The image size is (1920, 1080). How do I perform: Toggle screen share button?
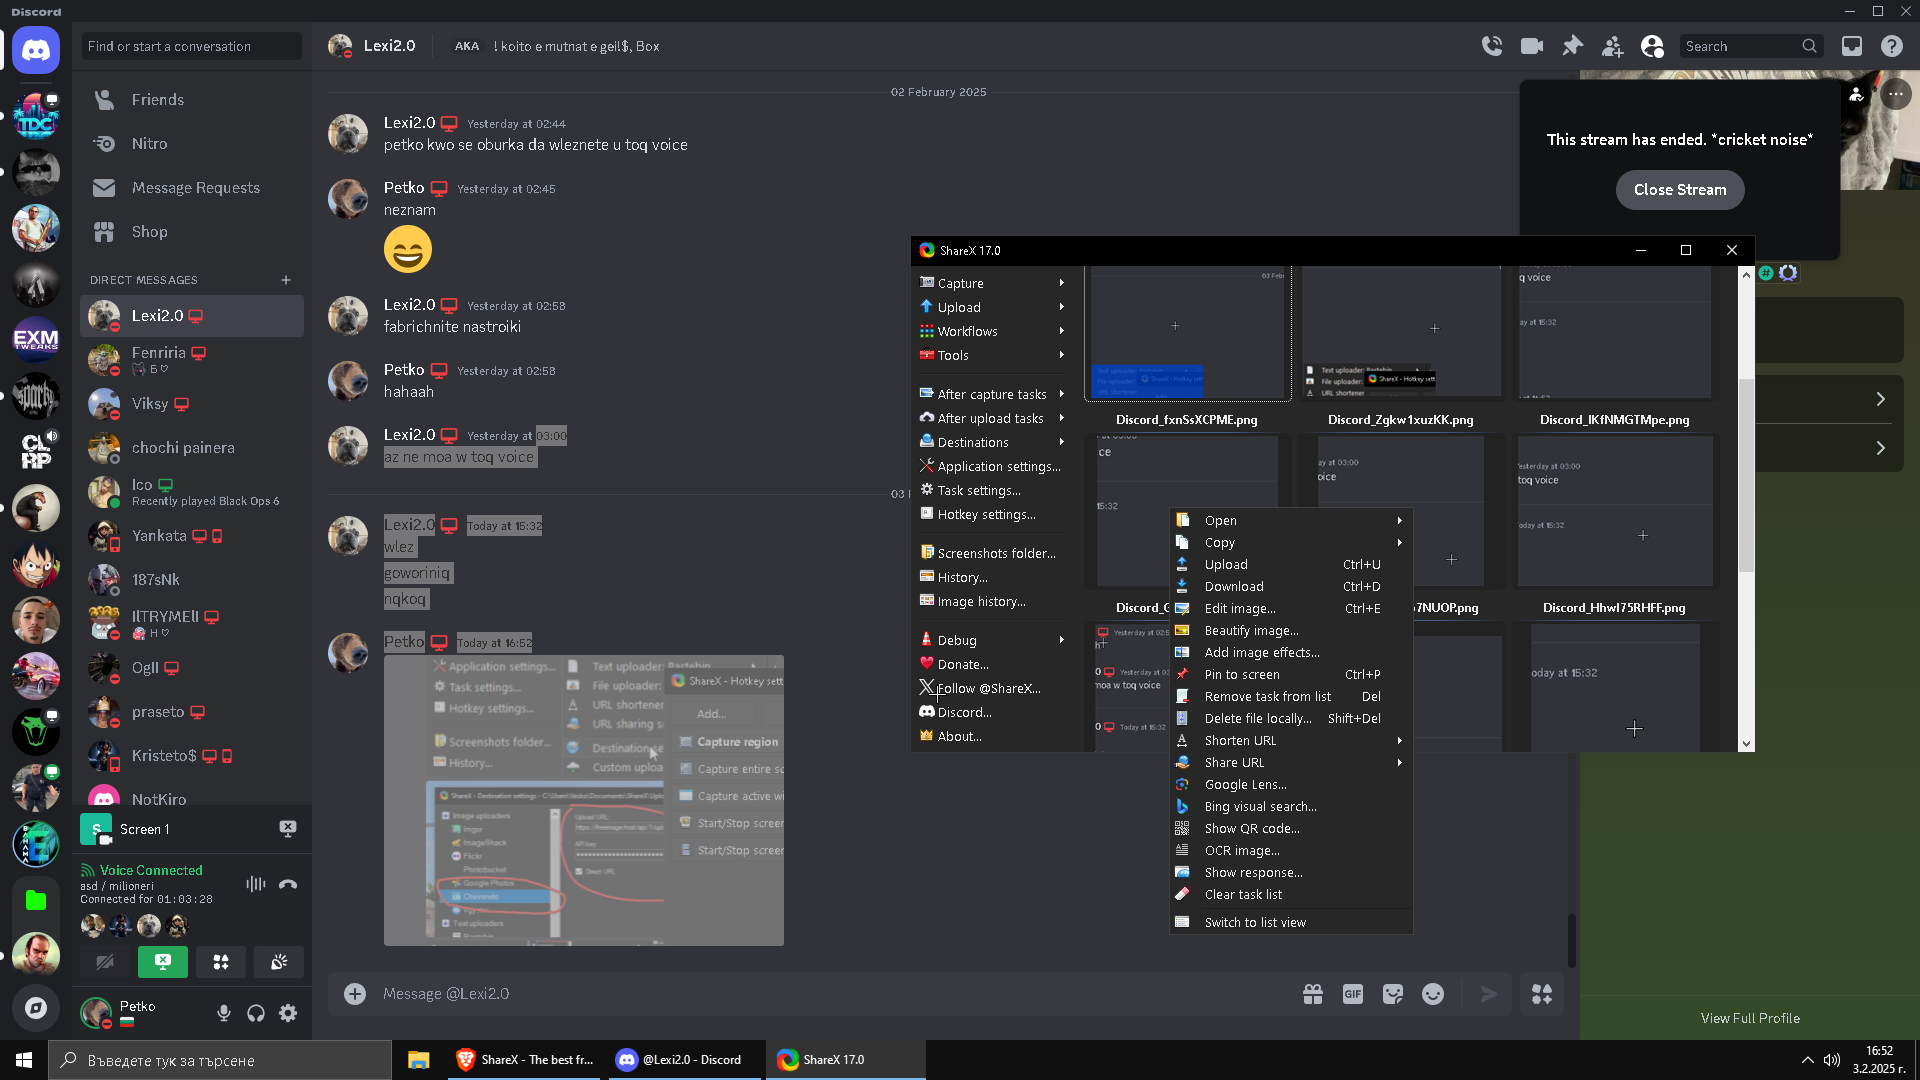(163, 962)
